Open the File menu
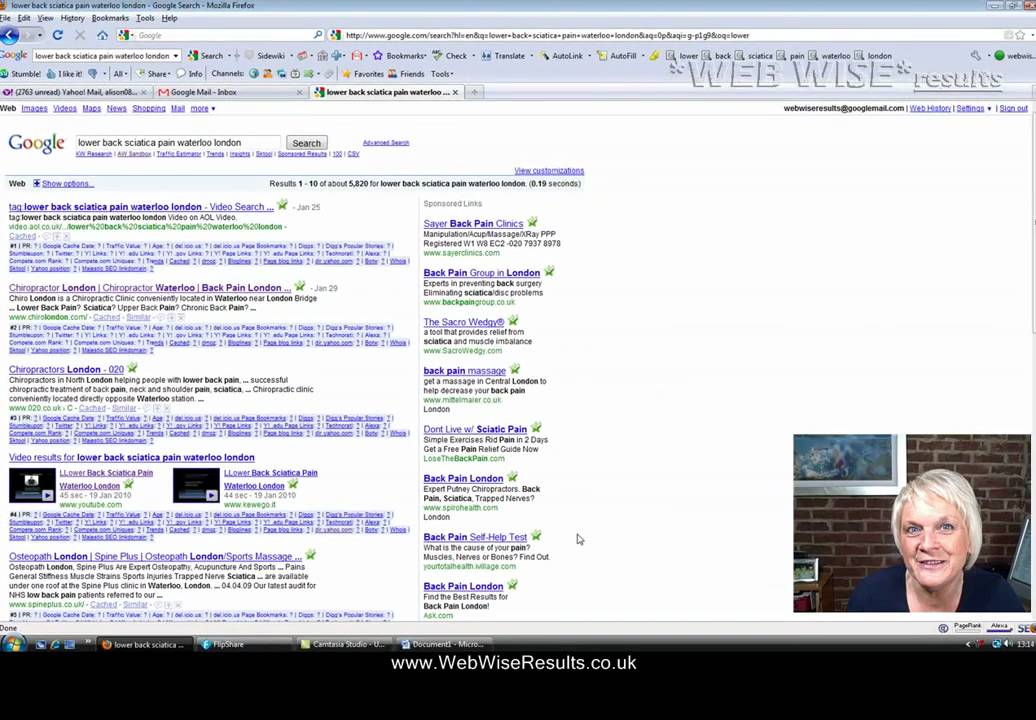 (x=5, y=18)
